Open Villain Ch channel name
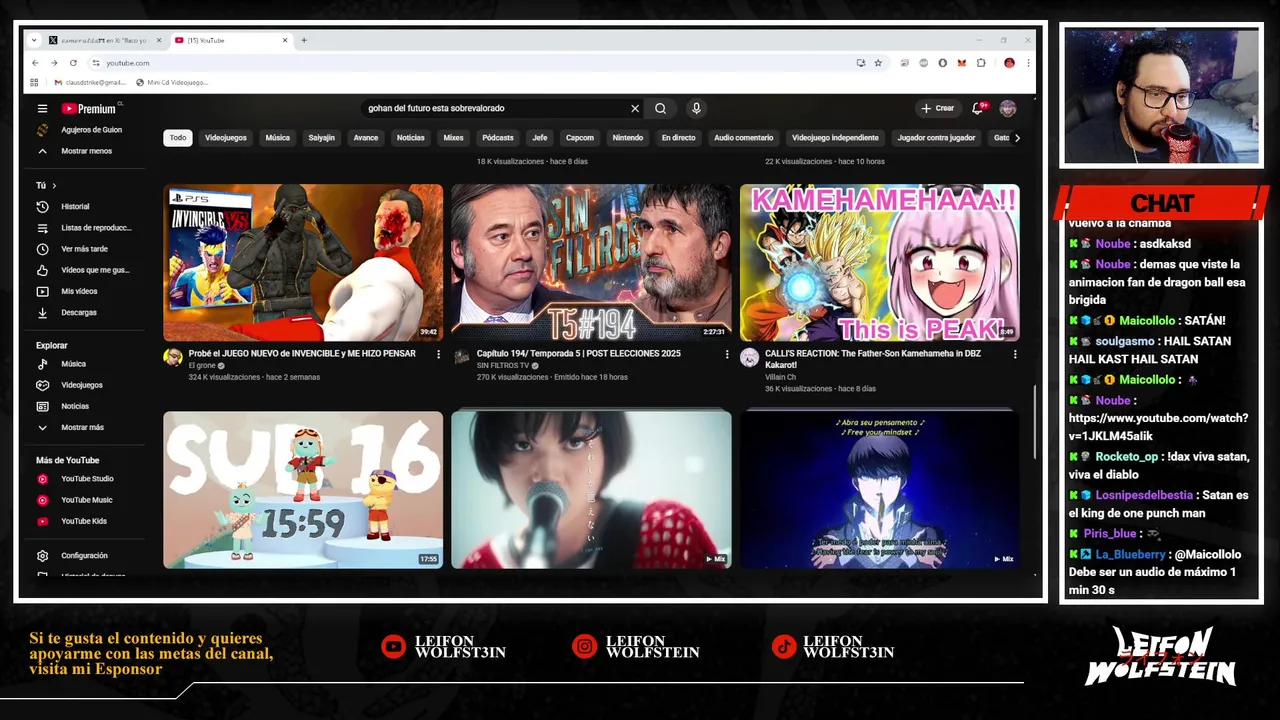This screenshot has height=720, width=1280. tap(781, 377)
